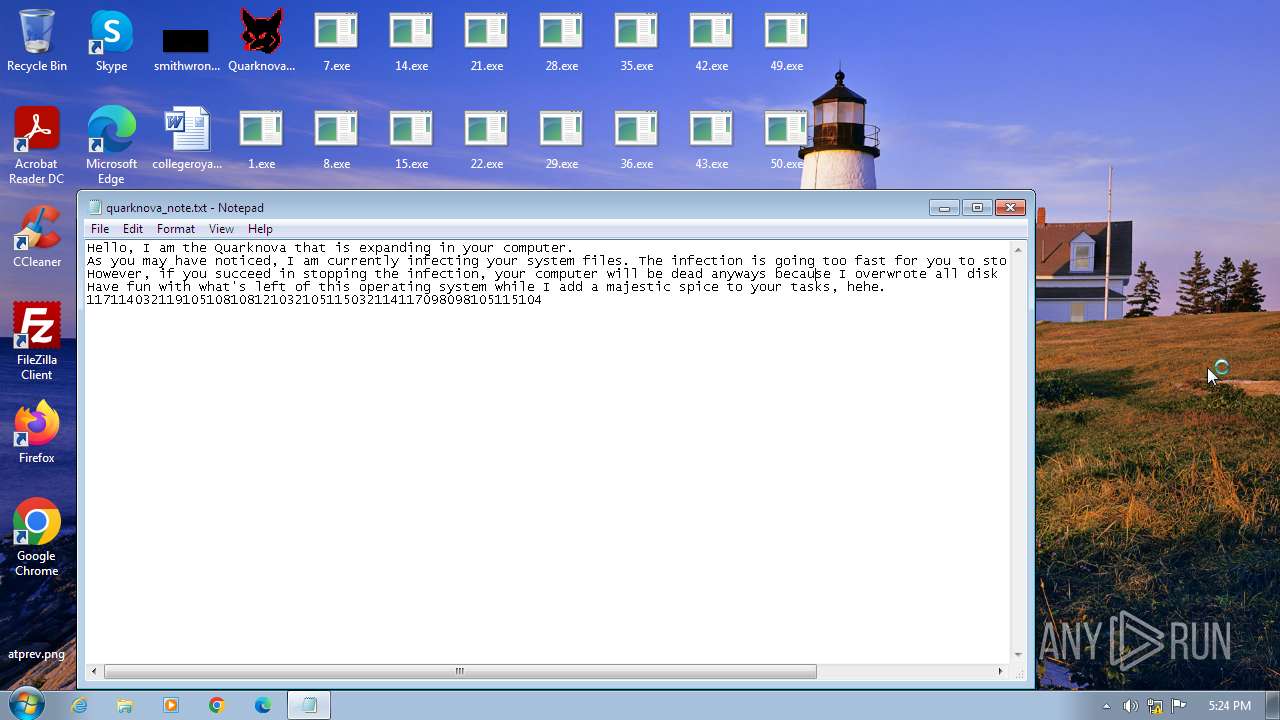The width and height of the screenshot is (1280, 720).
Task: Place cursor in the 'Hello, I am the Quarknova' line
Action: [330, 248]
